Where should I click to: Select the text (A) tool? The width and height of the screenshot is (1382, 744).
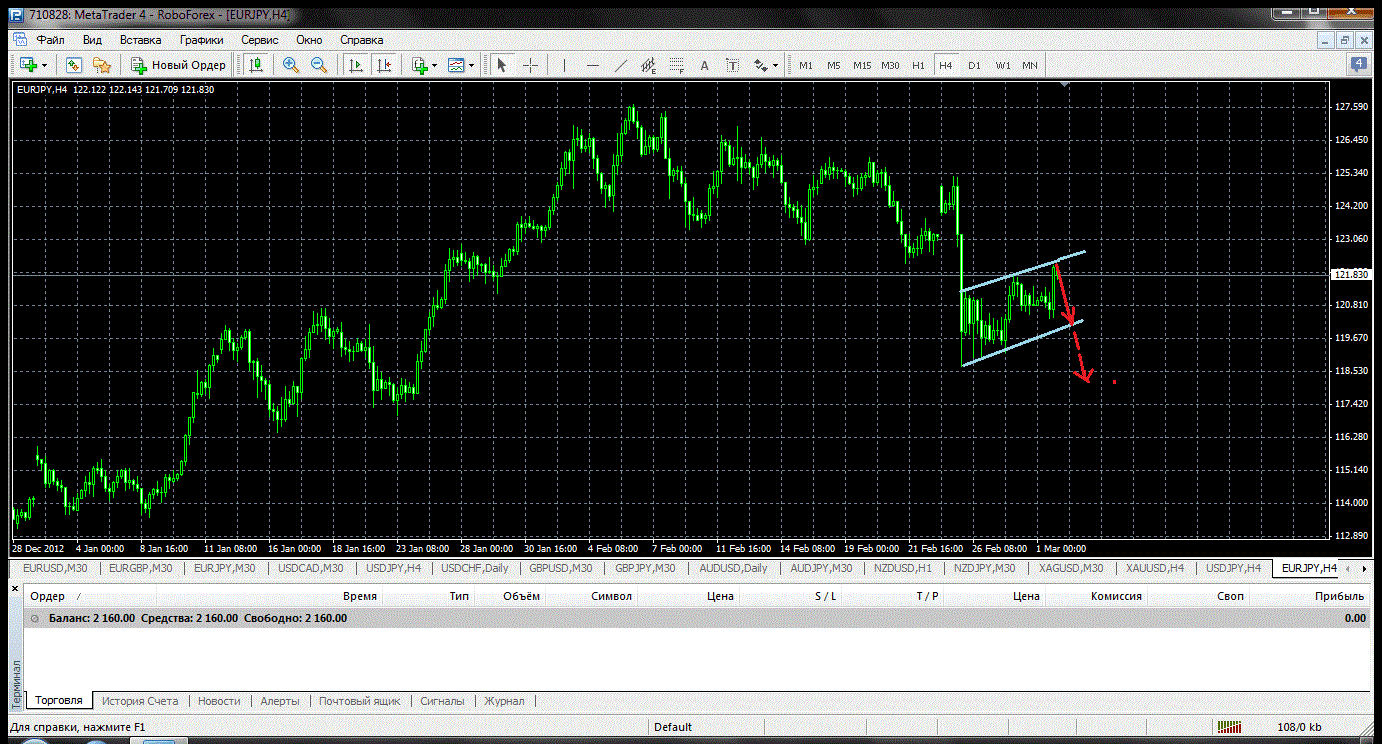coord(704,65)
